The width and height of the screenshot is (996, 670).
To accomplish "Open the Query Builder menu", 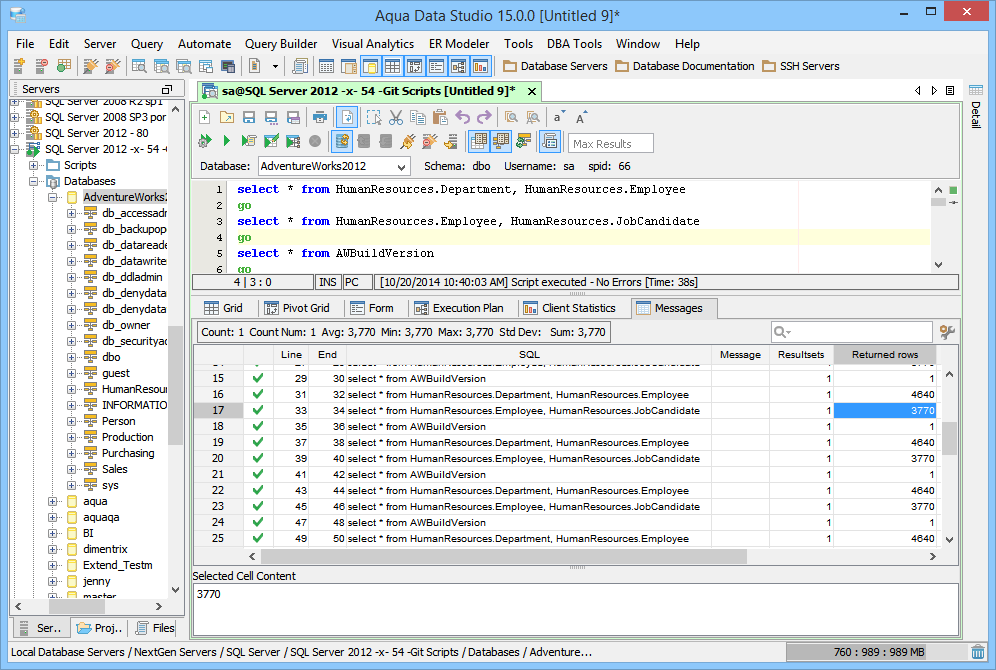I will [x=281, y=44].
